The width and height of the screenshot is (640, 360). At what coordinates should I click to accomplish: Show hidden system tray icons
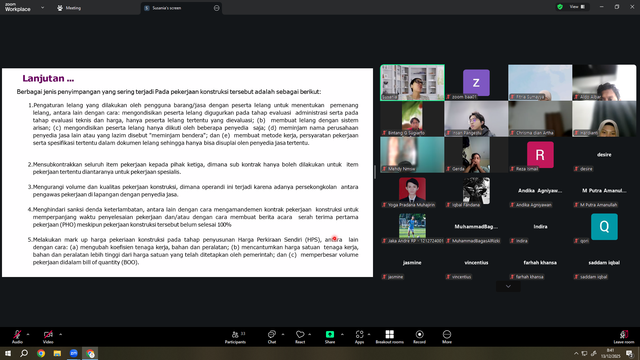tap(576, 353)
